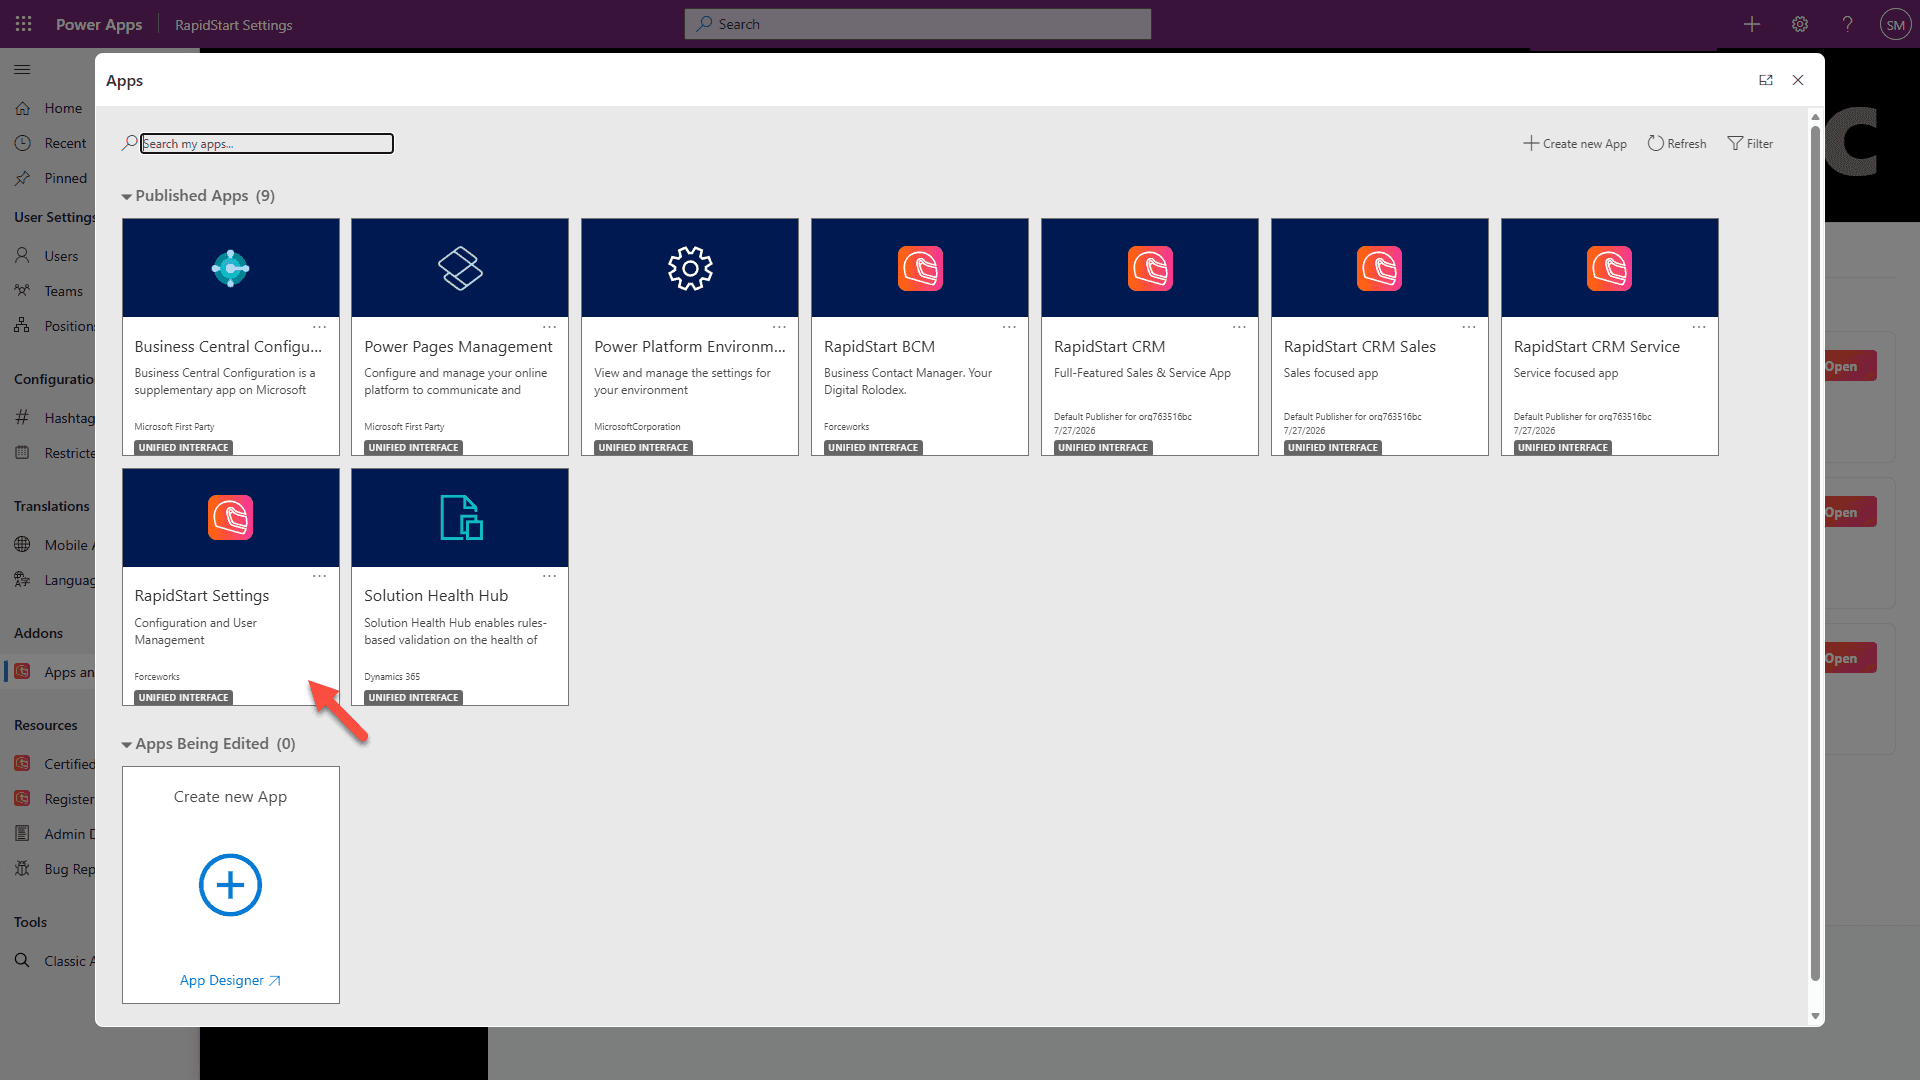The image size is (1920, 1080).
Task: Open more options for Solution Health Hub
Action: [x=550, y=576]
